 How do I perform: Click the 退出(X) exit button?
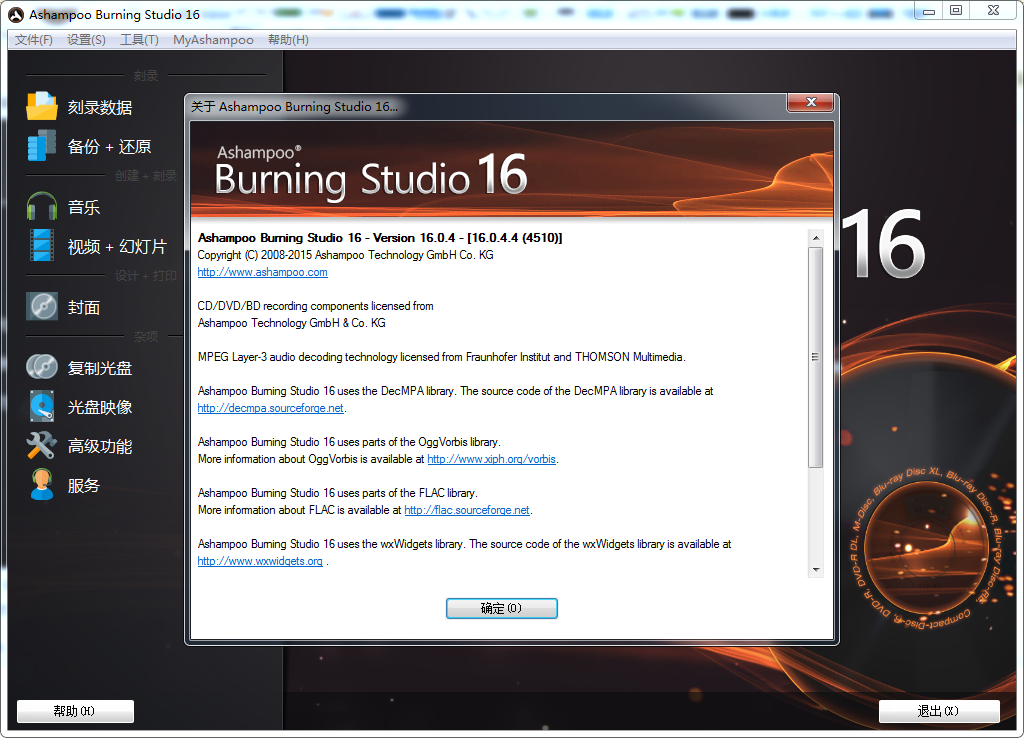click(939, 711)
